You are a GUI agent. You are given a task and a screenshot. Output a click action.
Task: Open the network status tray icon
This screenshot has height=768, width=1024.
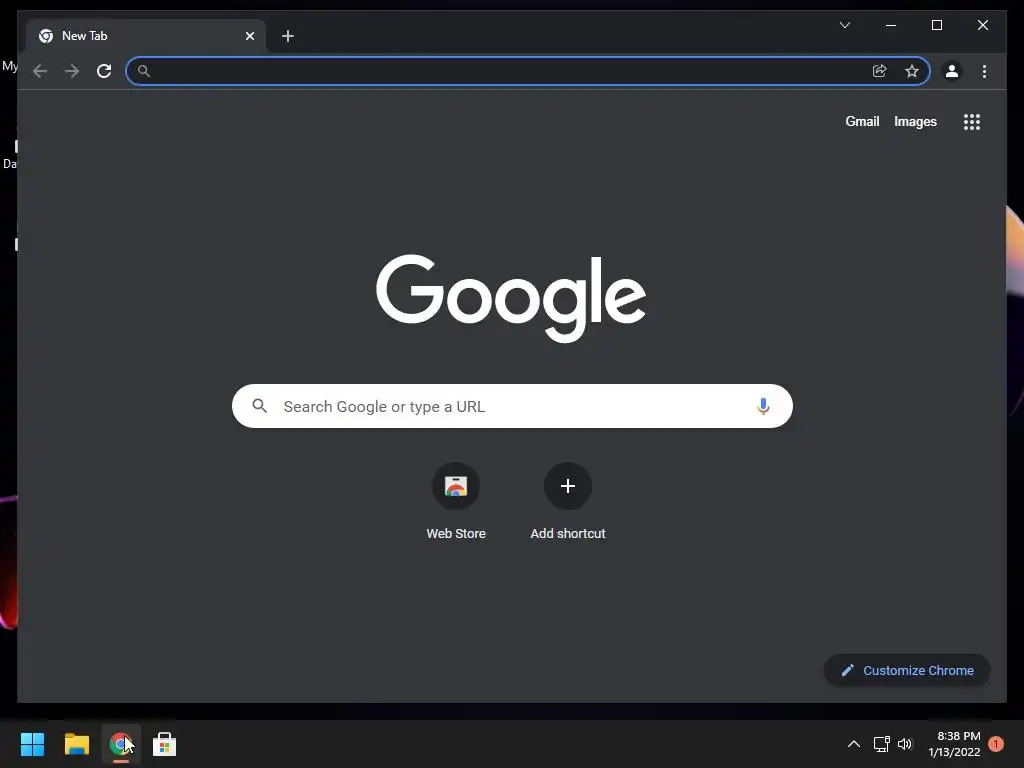882,744
